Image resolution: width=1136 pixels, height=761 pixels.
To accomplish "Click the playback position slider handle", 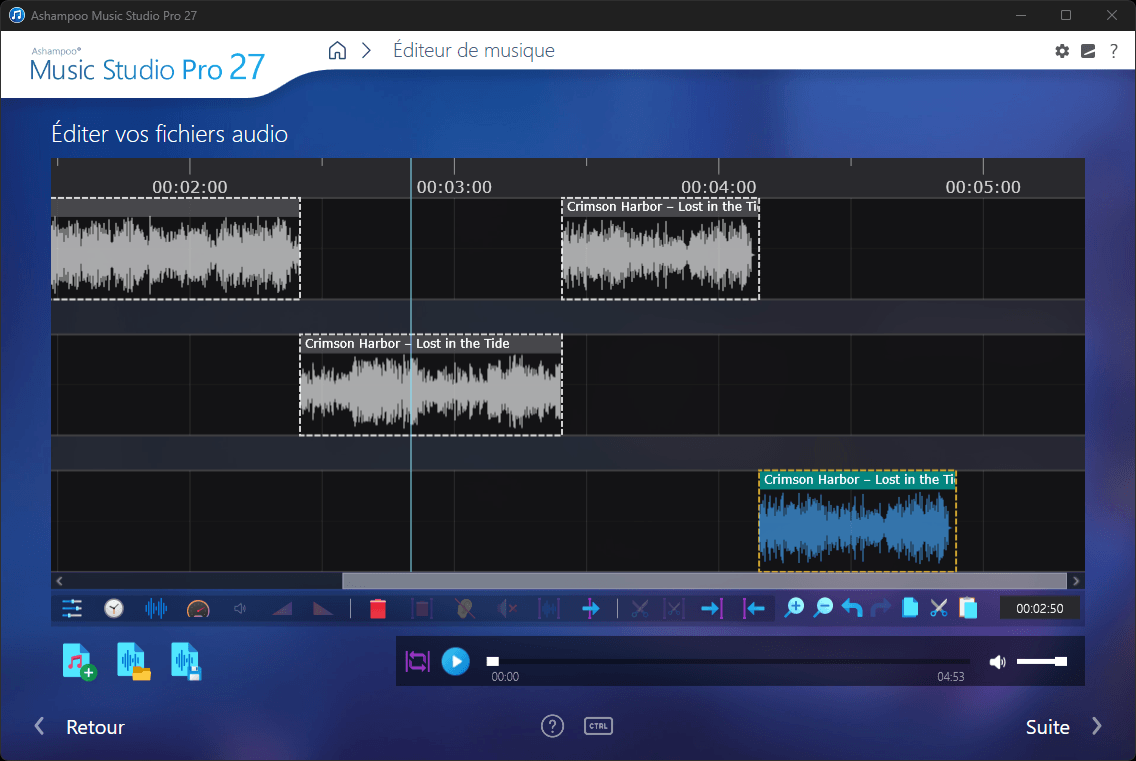I will (493, 661).
